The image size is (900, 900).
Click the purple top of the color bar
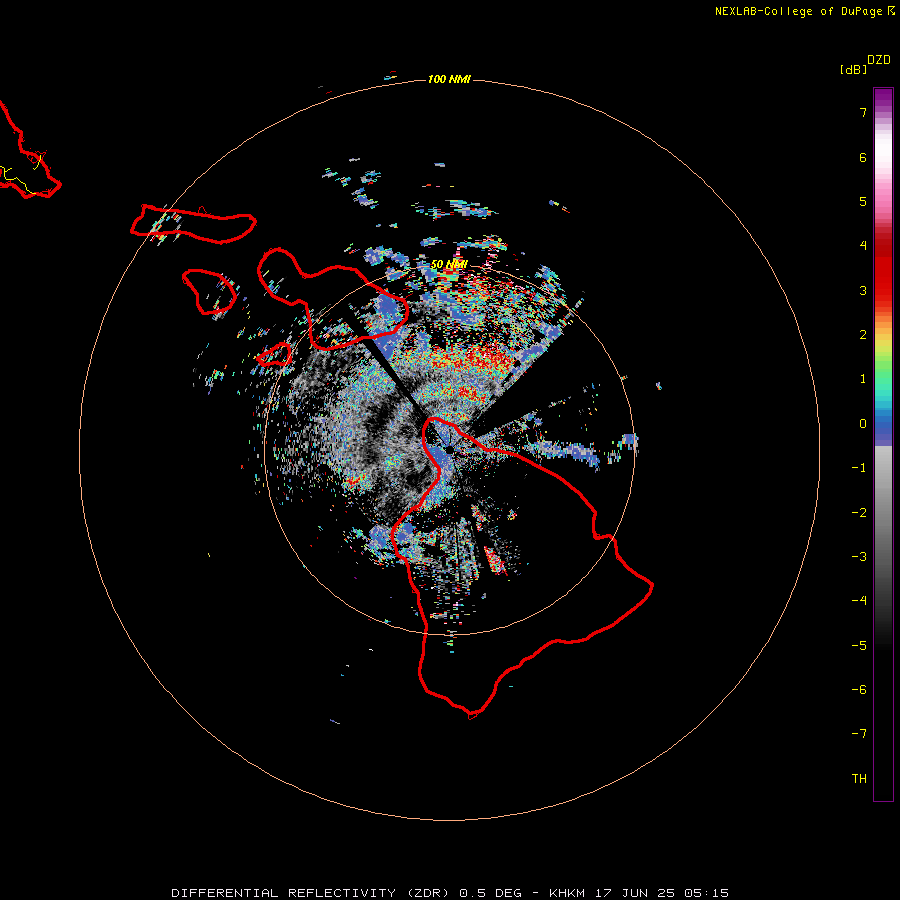[x=883, y=98]
